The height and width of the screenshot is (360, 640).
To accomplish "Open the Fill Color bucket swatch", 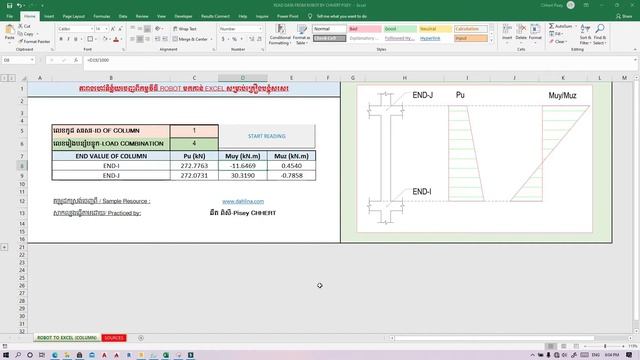I will point(104,39).
